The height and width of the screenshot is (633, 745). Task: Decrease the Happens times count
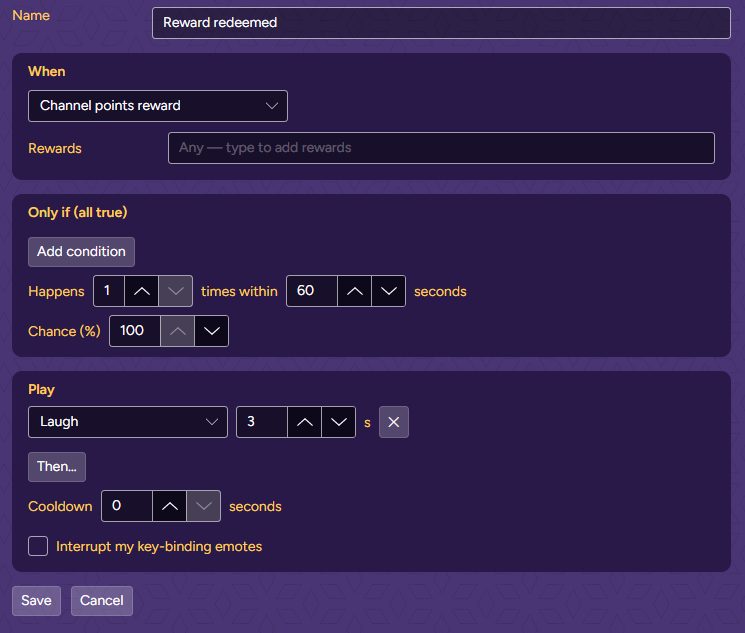(x=175, y=291)
